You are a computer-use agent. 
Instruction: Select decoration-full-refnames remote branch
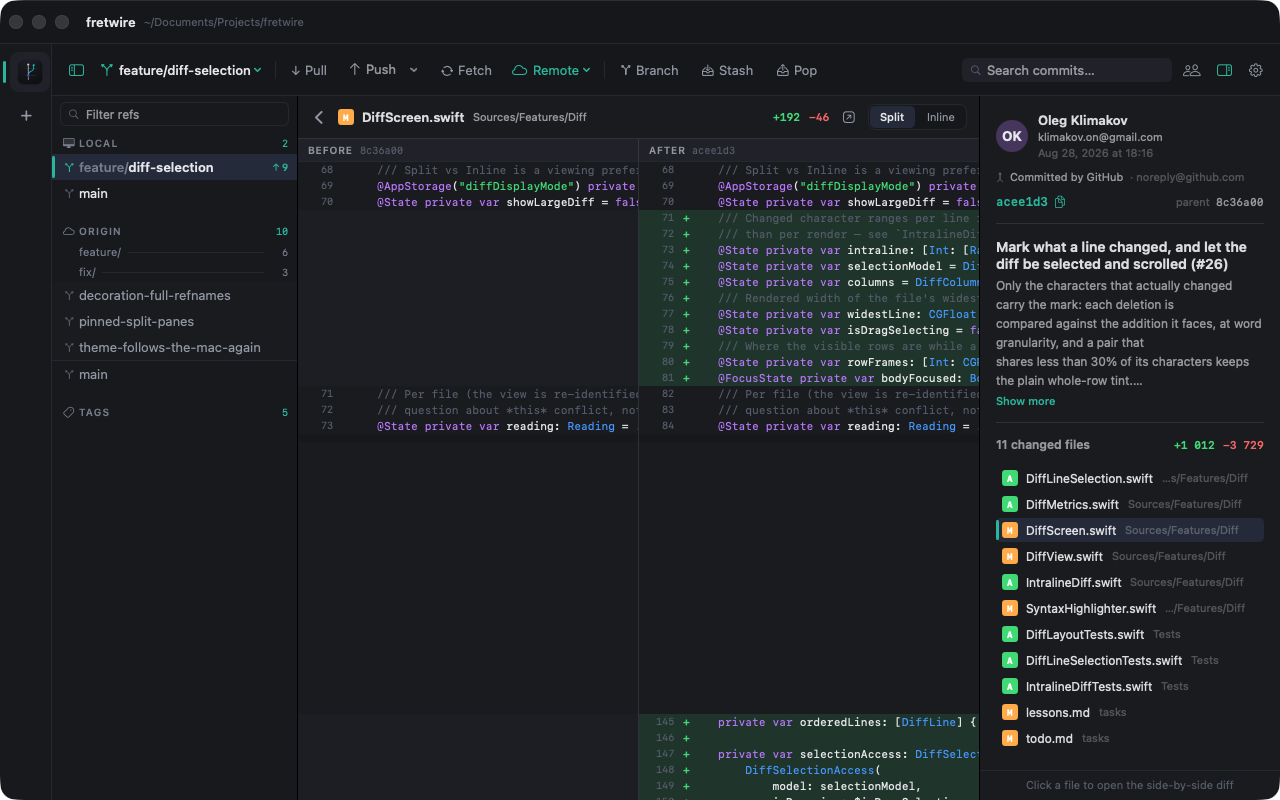click(175, 295)
